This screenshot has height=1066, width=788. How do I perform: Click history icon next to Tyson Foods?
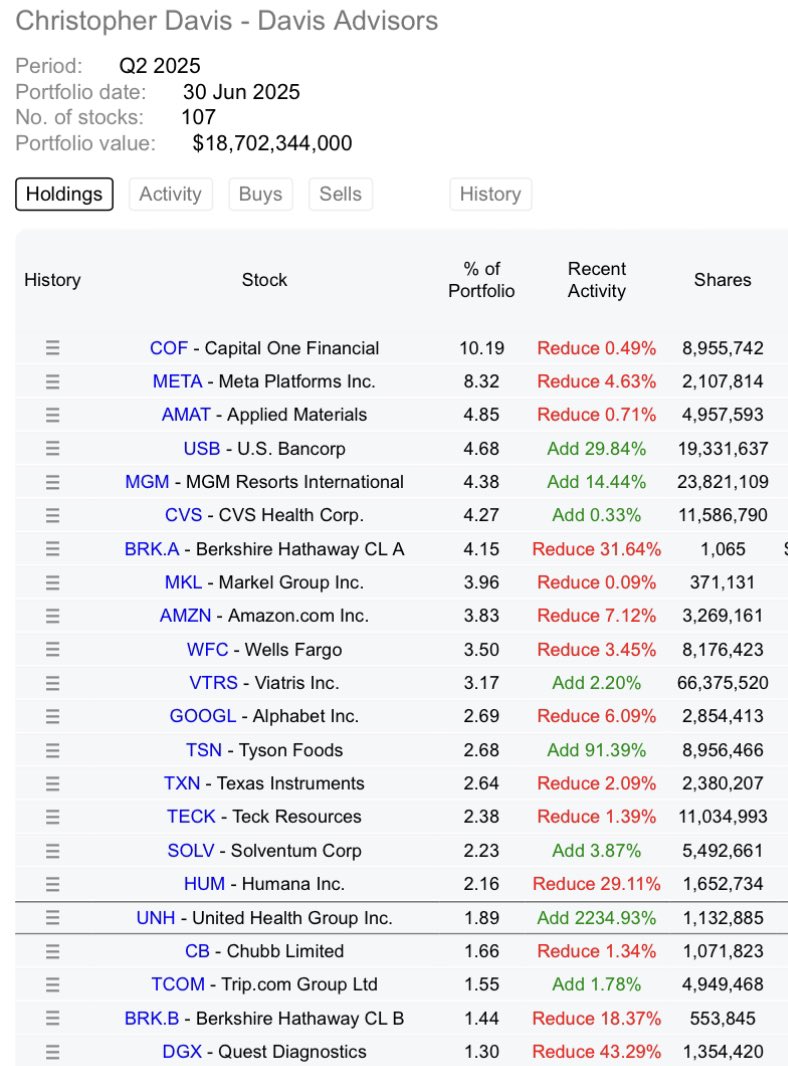52,750
